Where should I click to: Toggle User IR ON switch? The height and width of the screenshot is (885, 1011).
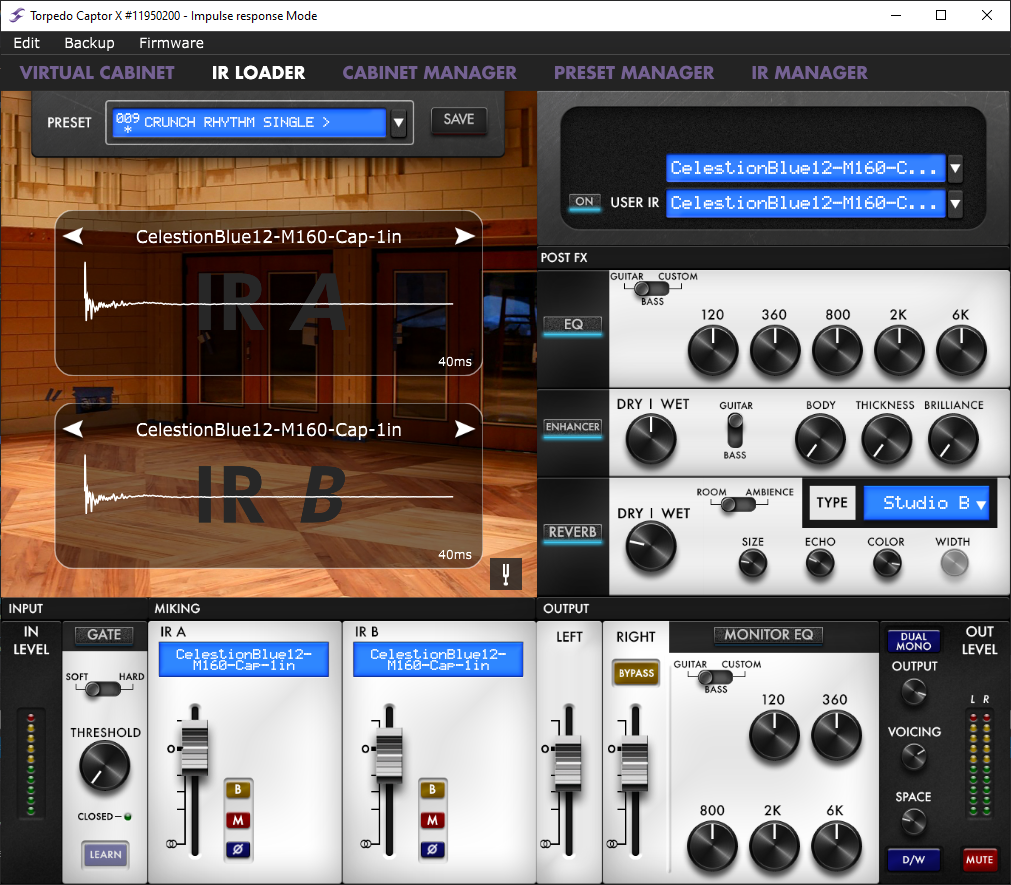click(x=584, y=202)
